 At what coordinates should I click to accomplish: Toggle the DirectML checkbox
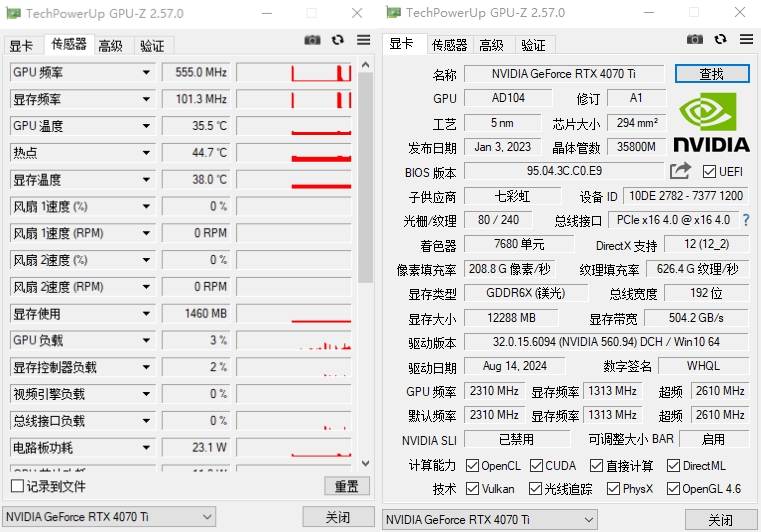[x=673, y=466]
